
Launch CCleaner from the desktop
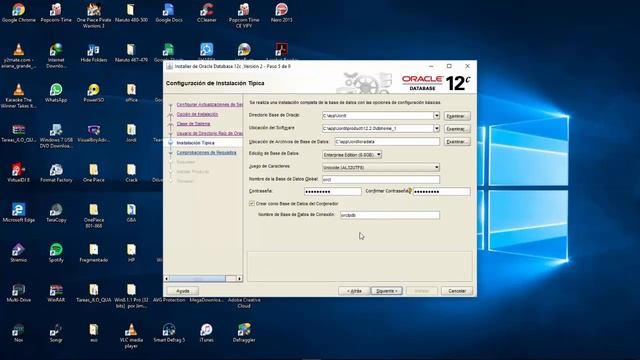pos(207,12)
